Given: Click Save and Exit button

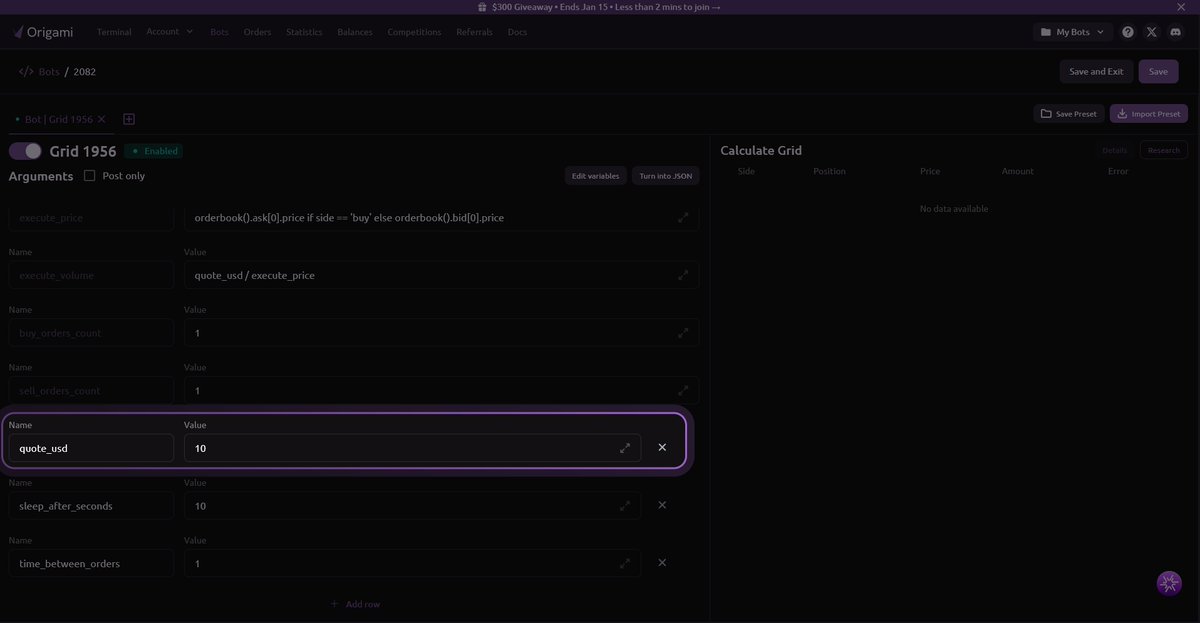Looking at the screenshot, I should (1096, 72).
